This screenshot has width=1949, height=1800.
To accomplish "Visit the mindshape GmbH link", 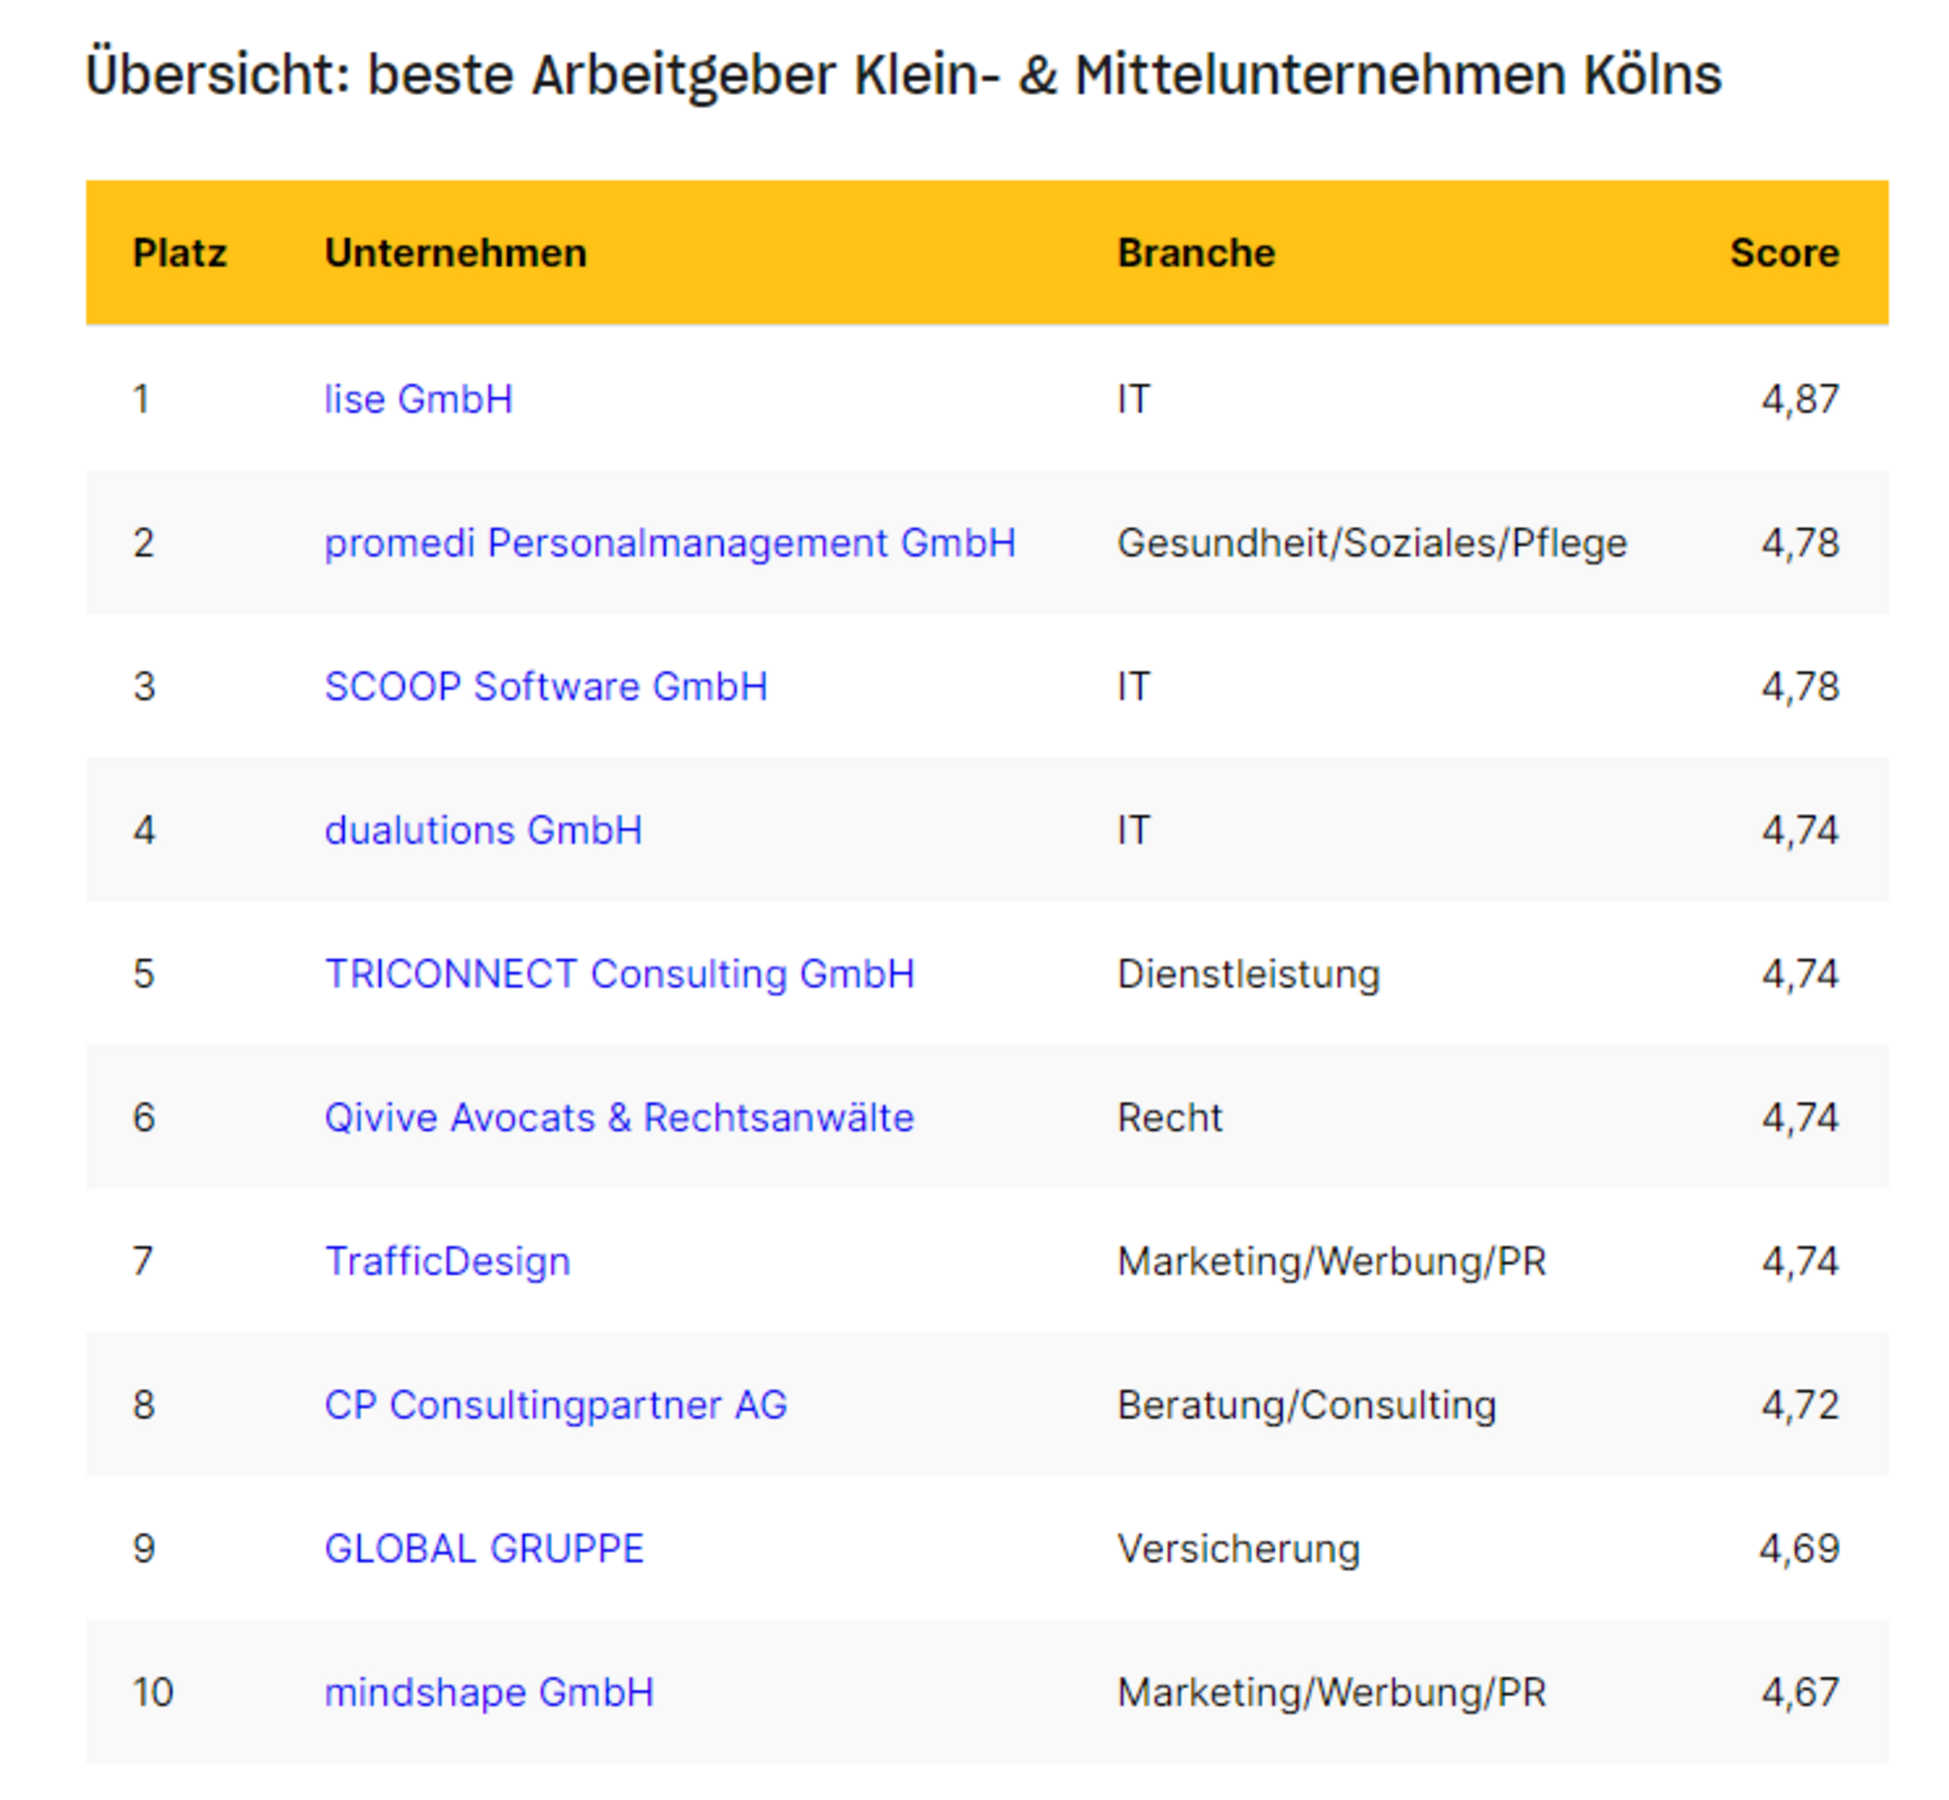I will pos(489,1692).
